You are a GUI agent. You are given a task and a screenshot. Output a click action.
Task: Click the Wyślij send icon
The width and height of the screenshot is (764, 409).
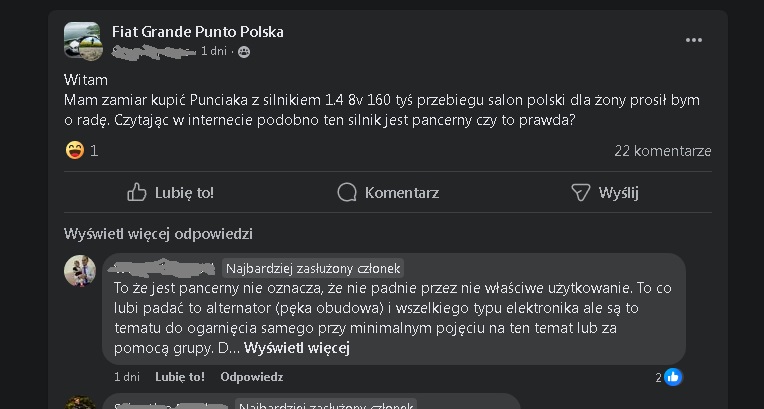pyautogui.click(x=580, y=192)
